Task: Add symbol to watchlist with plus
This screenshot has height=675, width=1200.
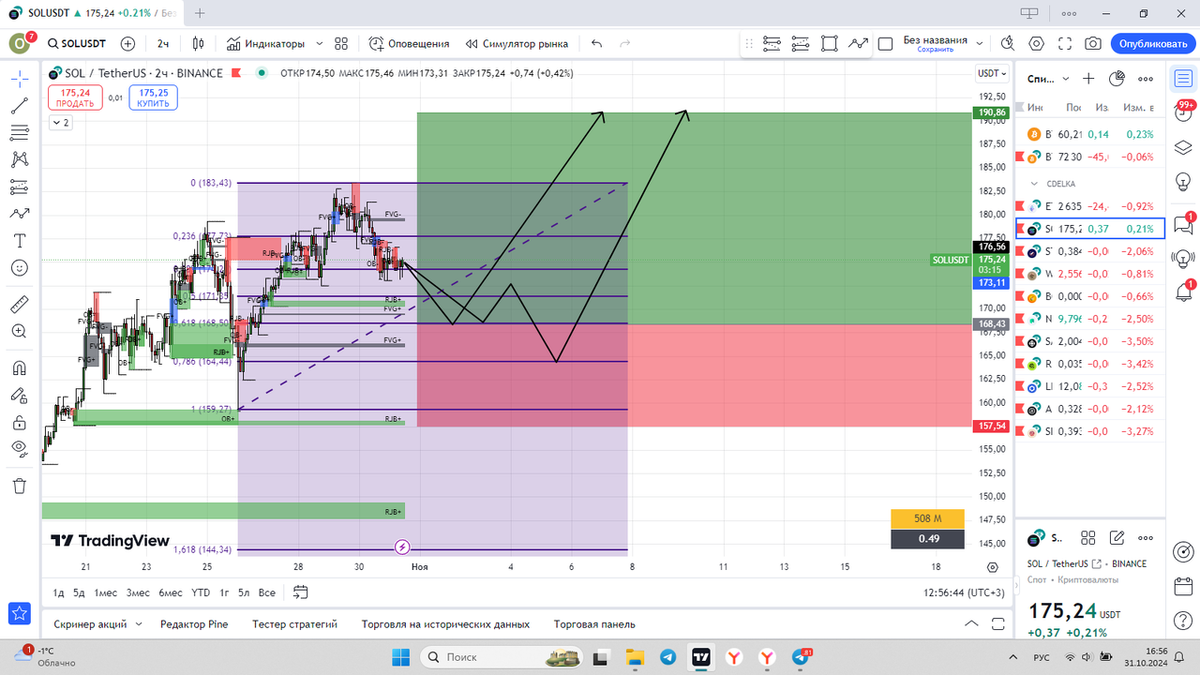Action: (x=1089, y=78)
